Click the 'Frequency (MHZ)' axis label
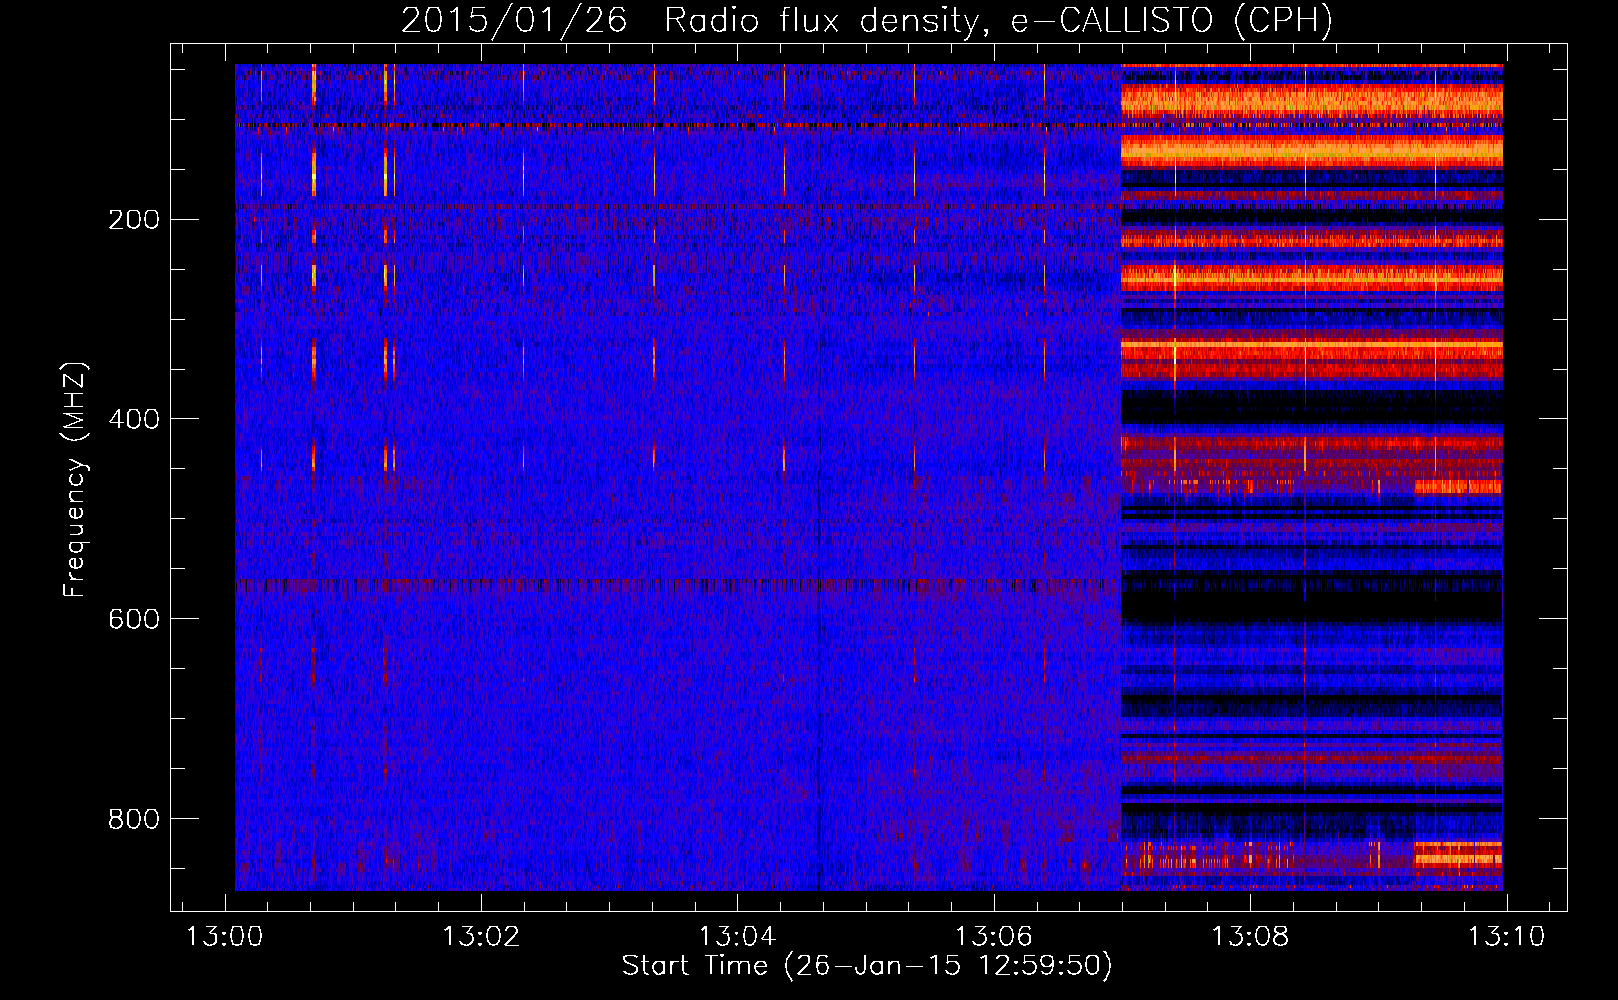The image size is (1618, 1000). pos(75,480)
